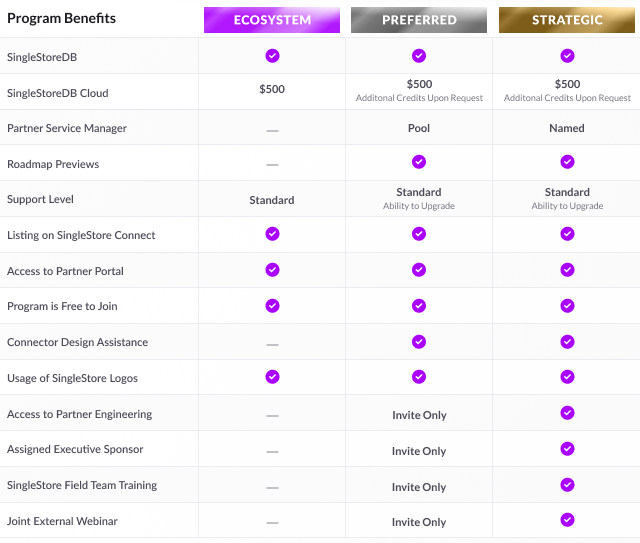Click Invite Only in the Joint External Webinar row
This screenshot has height=543, width=640.
[419, 522]
